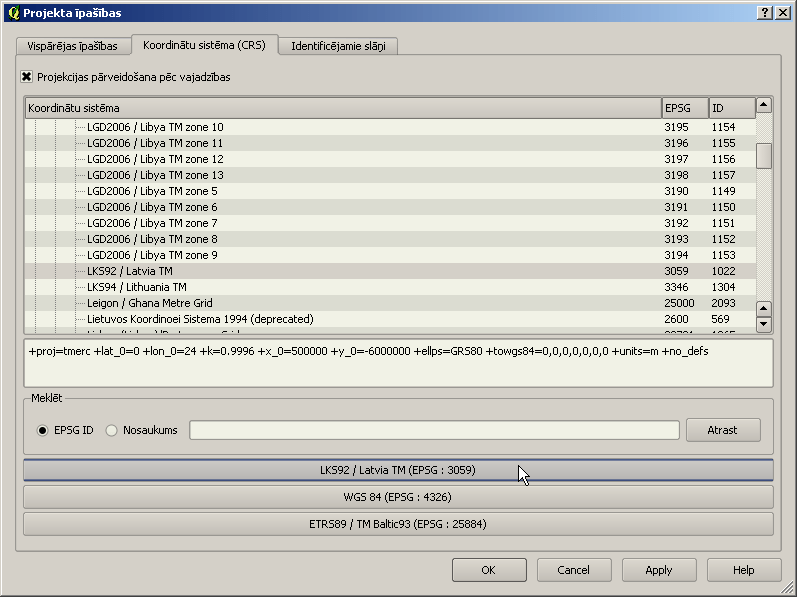Select LGD2006 / Libya TM zone 5 row
The width and height of the screenshot is (797, 597).
click(x=390, y=191)
